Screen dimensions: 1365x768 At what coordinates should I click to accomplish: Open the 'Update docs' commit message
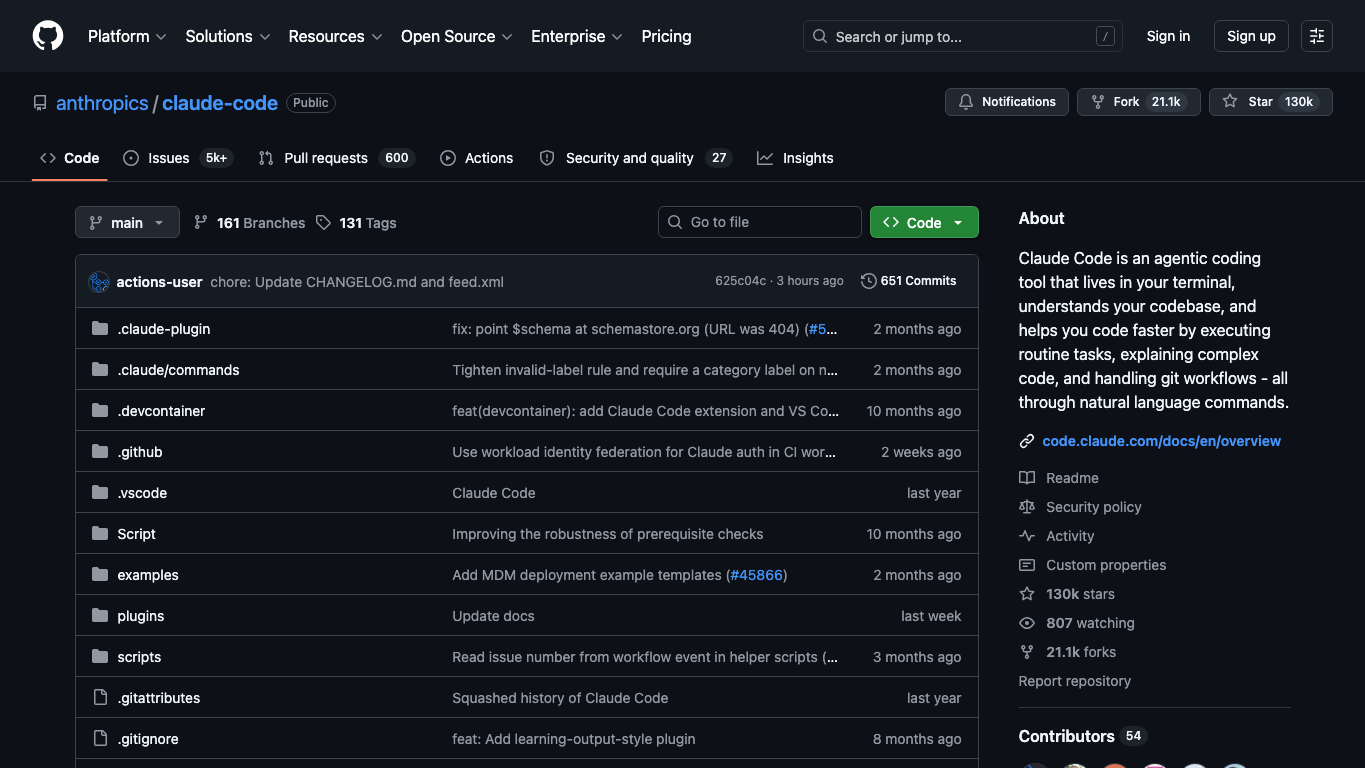coord(493,616)
